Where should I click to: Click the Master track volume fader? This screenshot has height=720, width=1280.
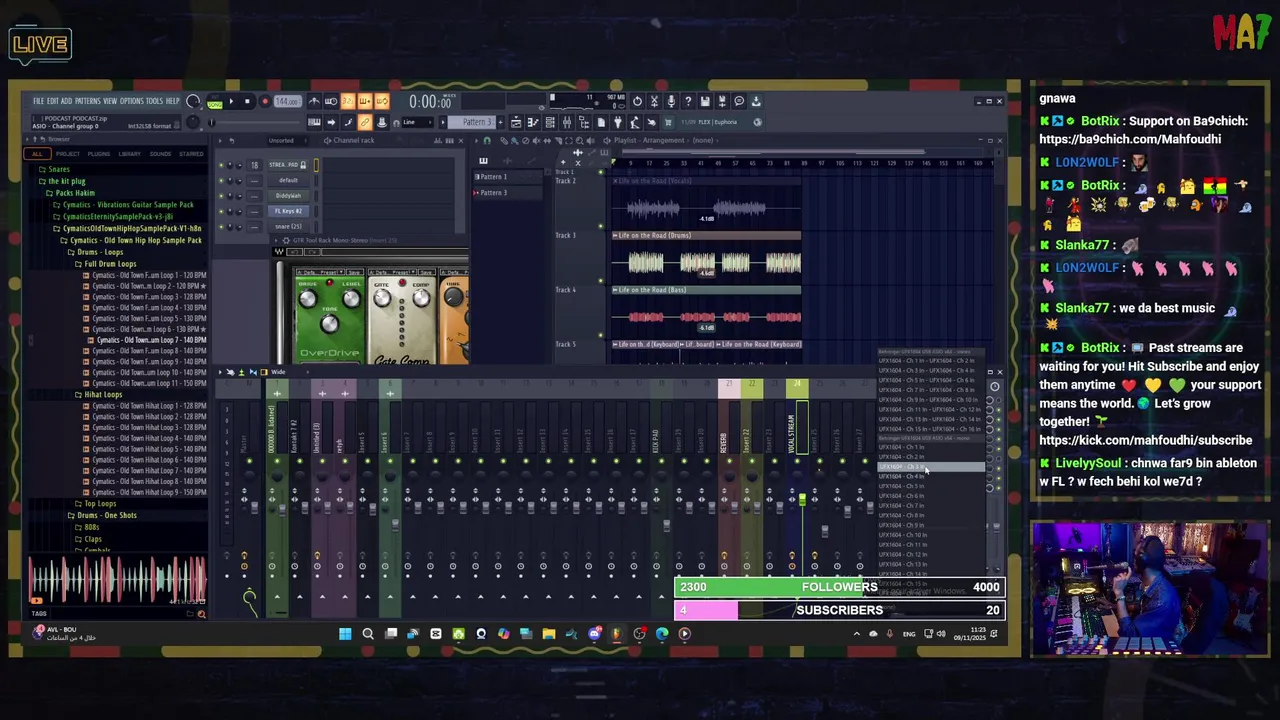(x=255, y=507)
